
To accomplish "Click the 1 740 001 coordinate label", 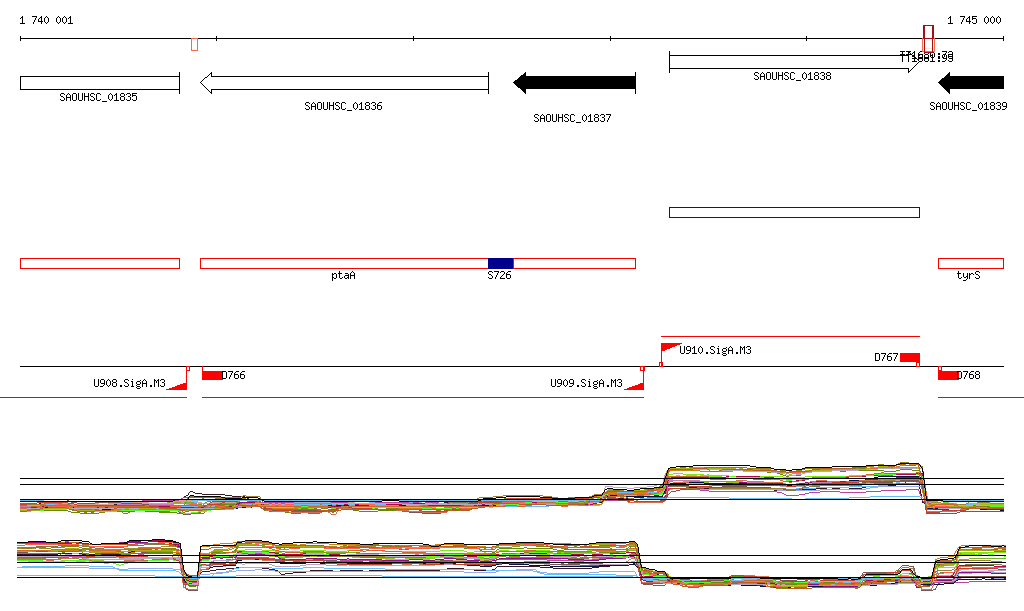I will point(46,20).
